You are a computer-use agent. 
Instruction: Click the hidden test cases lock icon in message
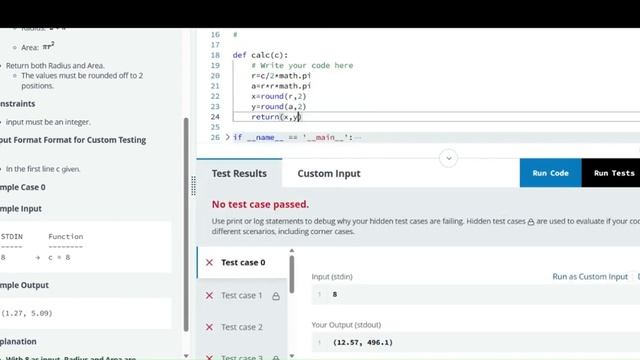coord(531,222)
